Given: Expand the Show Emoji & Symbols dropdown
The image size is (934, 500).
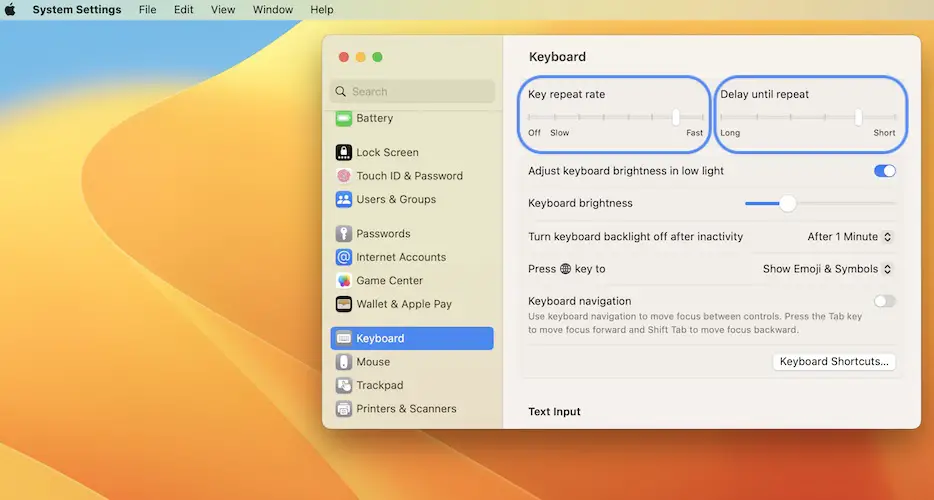Looking at the screenshot, I should click(827, 269).
